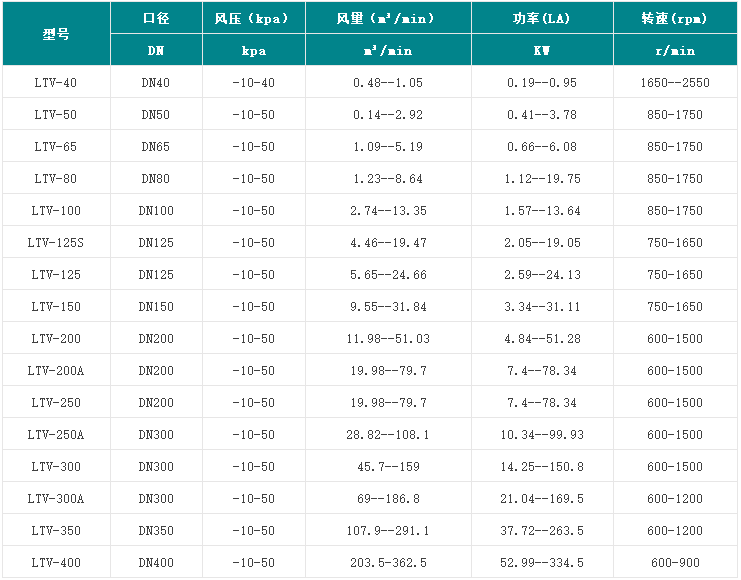Click the 52.99--334.5 power cell
The image size is (741, 580).
pos(541,563)
